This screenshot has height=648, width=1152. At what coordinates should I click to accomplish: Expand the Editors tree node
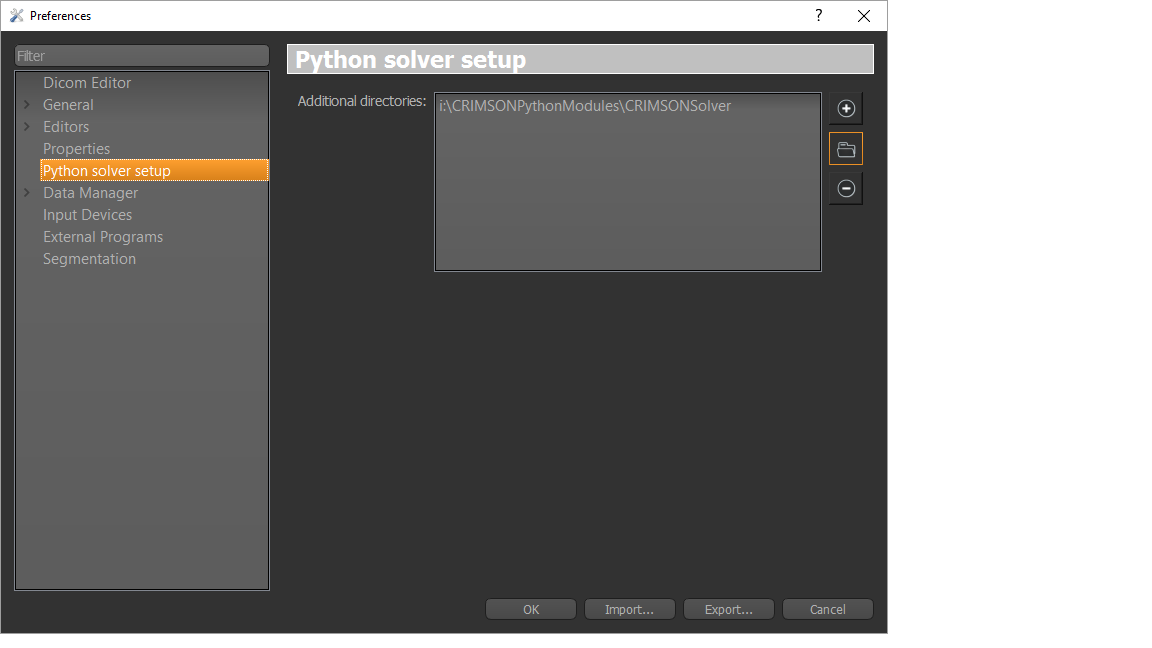[x=27, y=127]
